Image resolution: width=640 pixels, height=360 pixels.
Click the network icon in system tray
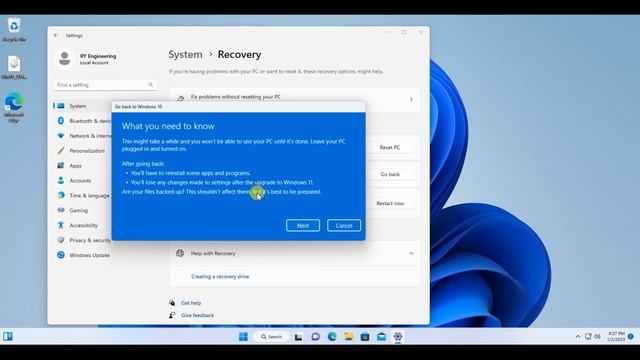(x=588, y=337)
